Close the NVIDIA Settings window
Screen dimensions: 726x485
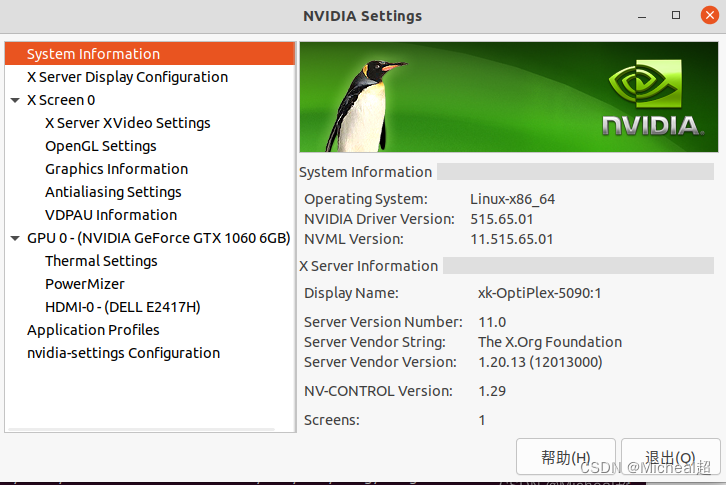point(710,15)
